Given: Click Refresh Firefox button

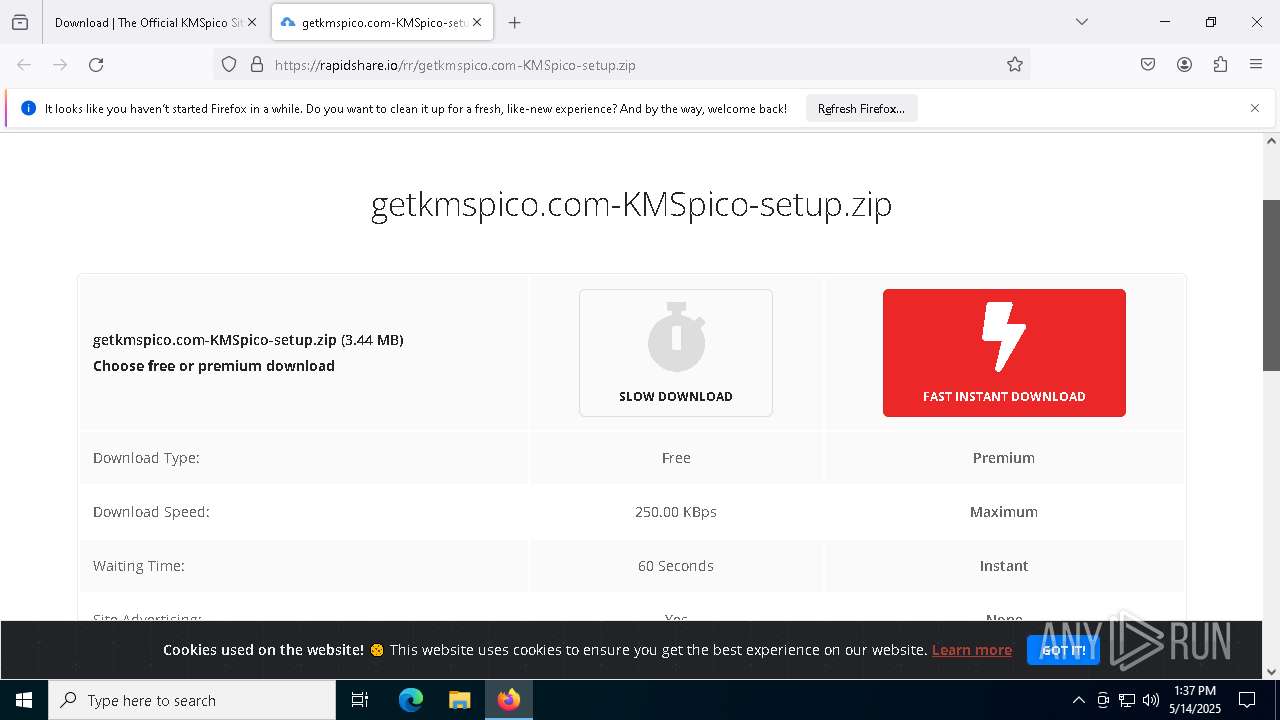Looking at the screenshot, I should click(x=861, y=109).
